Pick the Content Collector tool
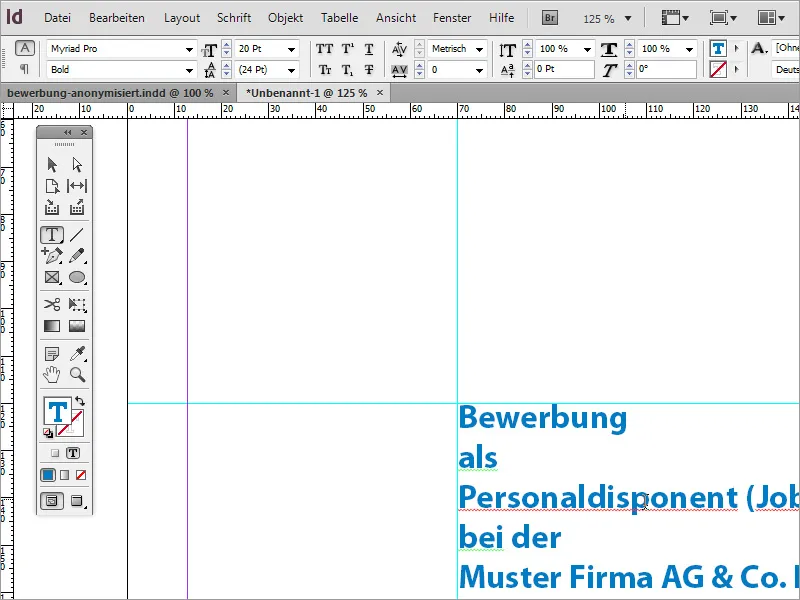Image resolution: width=800 pixels, height=600 pixels. tap(52, 207)
